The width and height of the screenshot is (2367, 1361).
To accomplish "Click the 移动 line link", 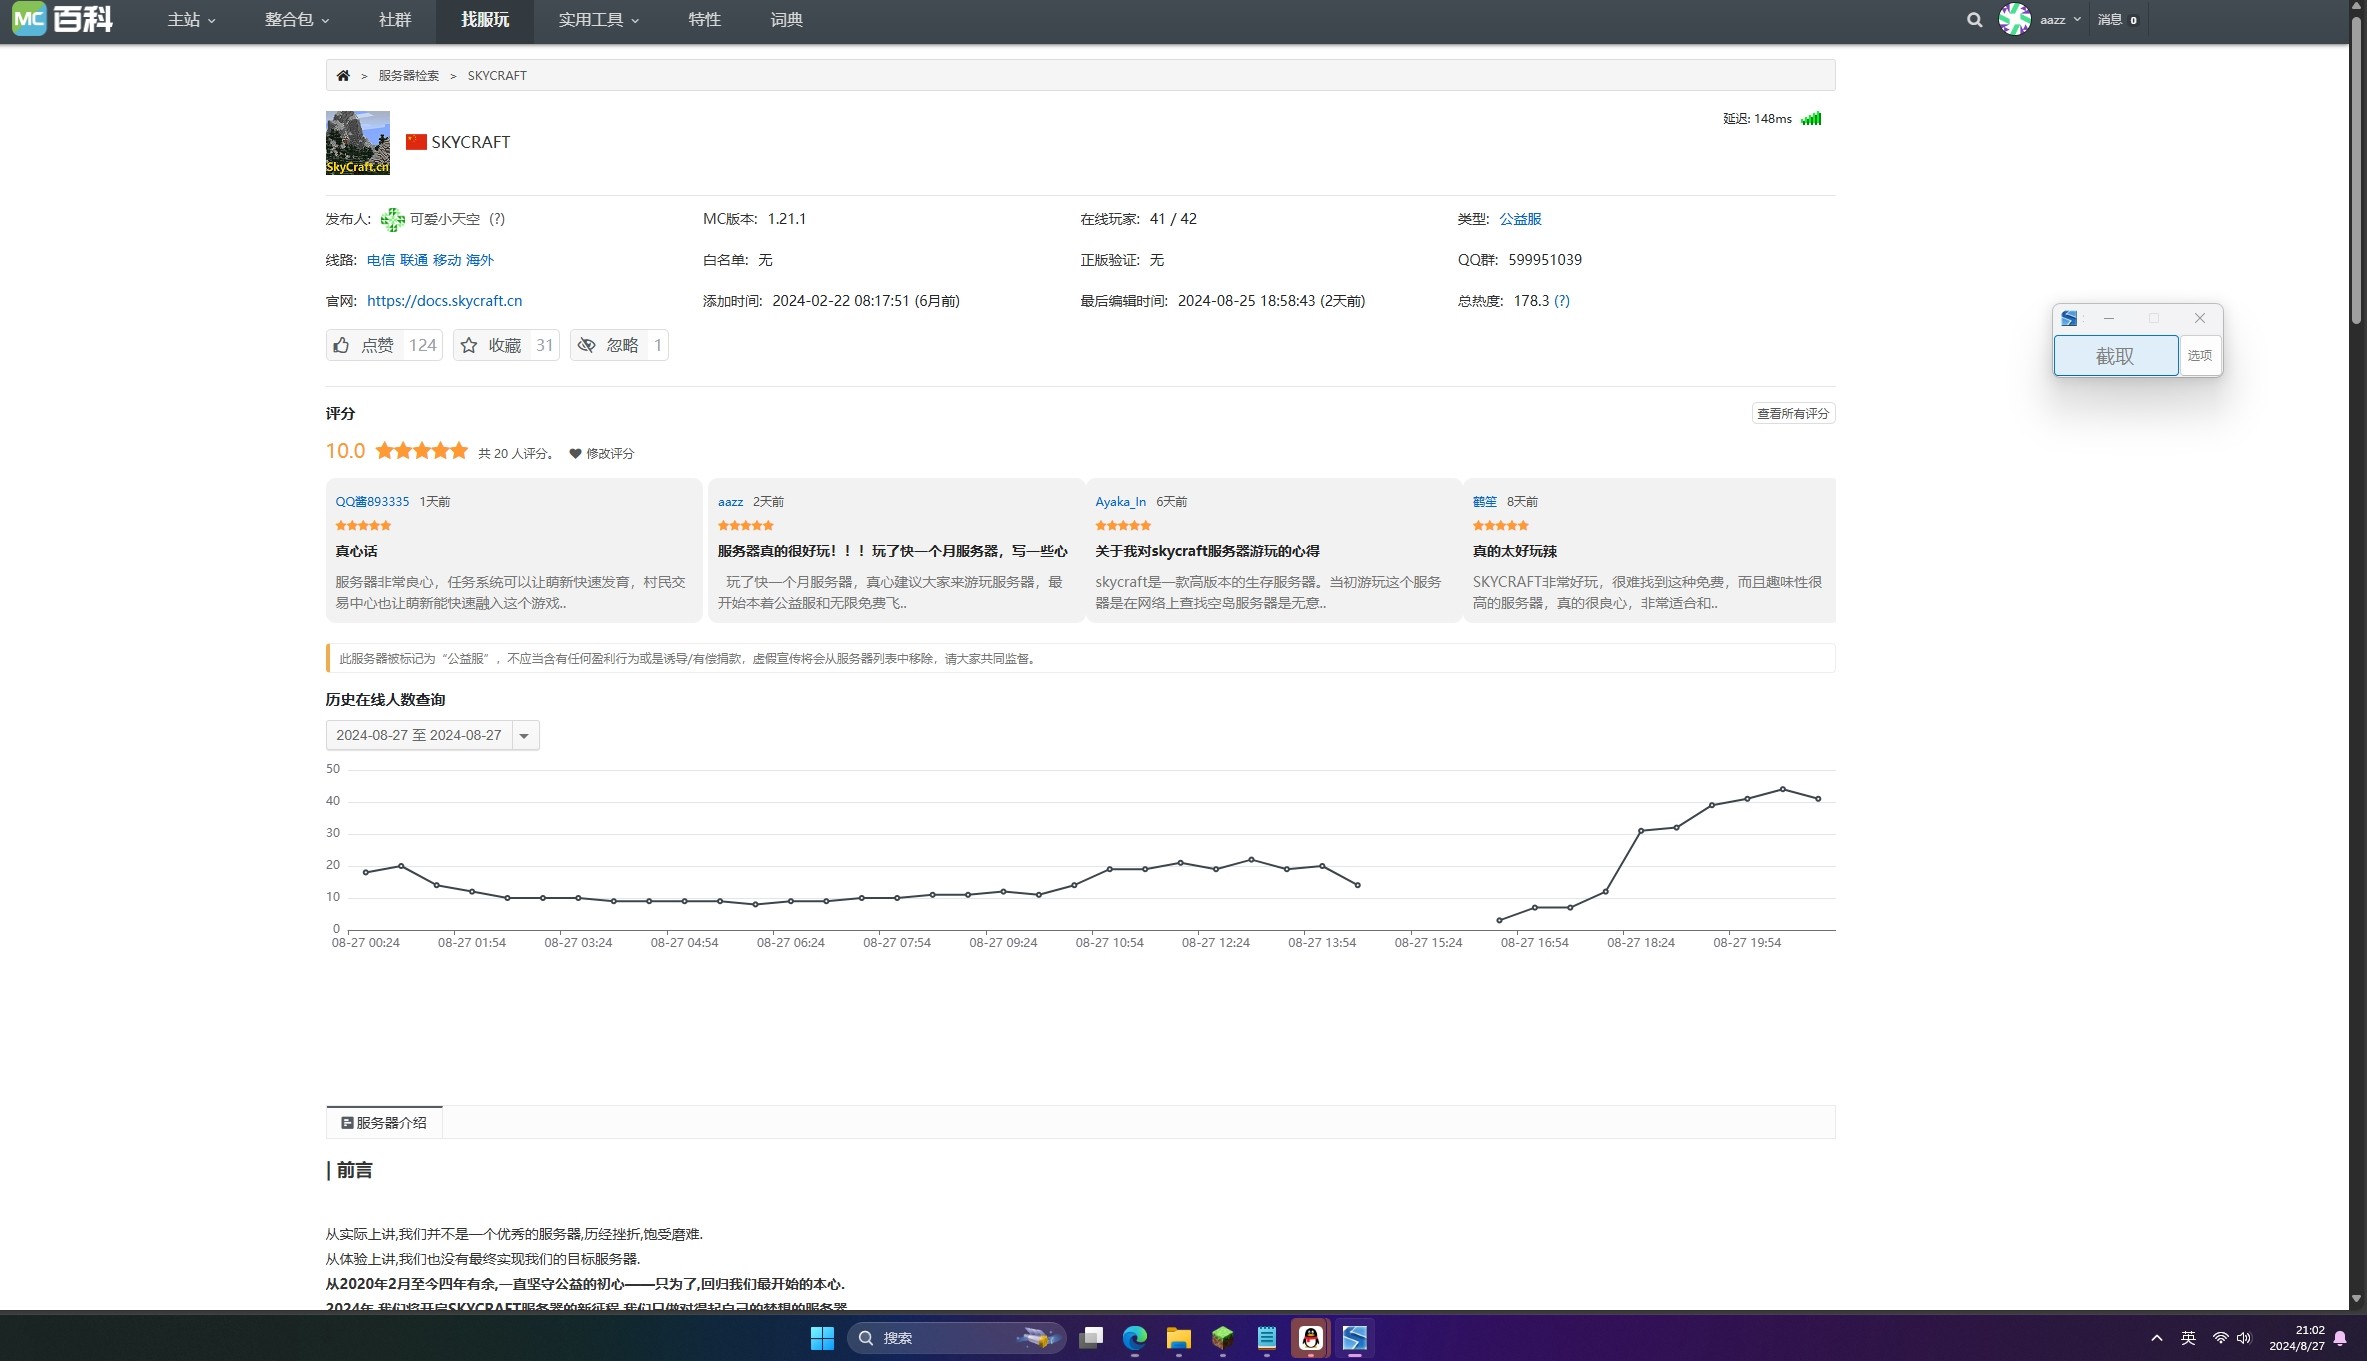I will point(447,260).
